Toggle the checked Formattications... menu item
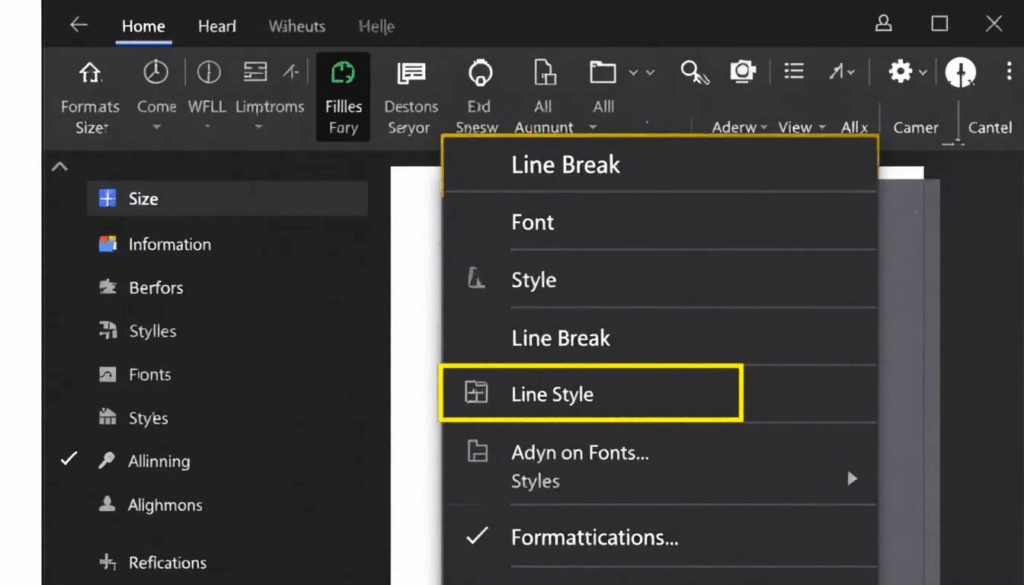Viewport: 1024px width, 585px height. (x=660, y=537)
